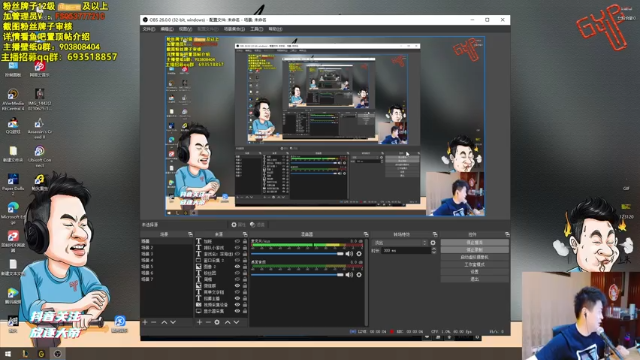Remove selected scene with the minus icon
Screen dimensions: 640x360
pos(153,322)
